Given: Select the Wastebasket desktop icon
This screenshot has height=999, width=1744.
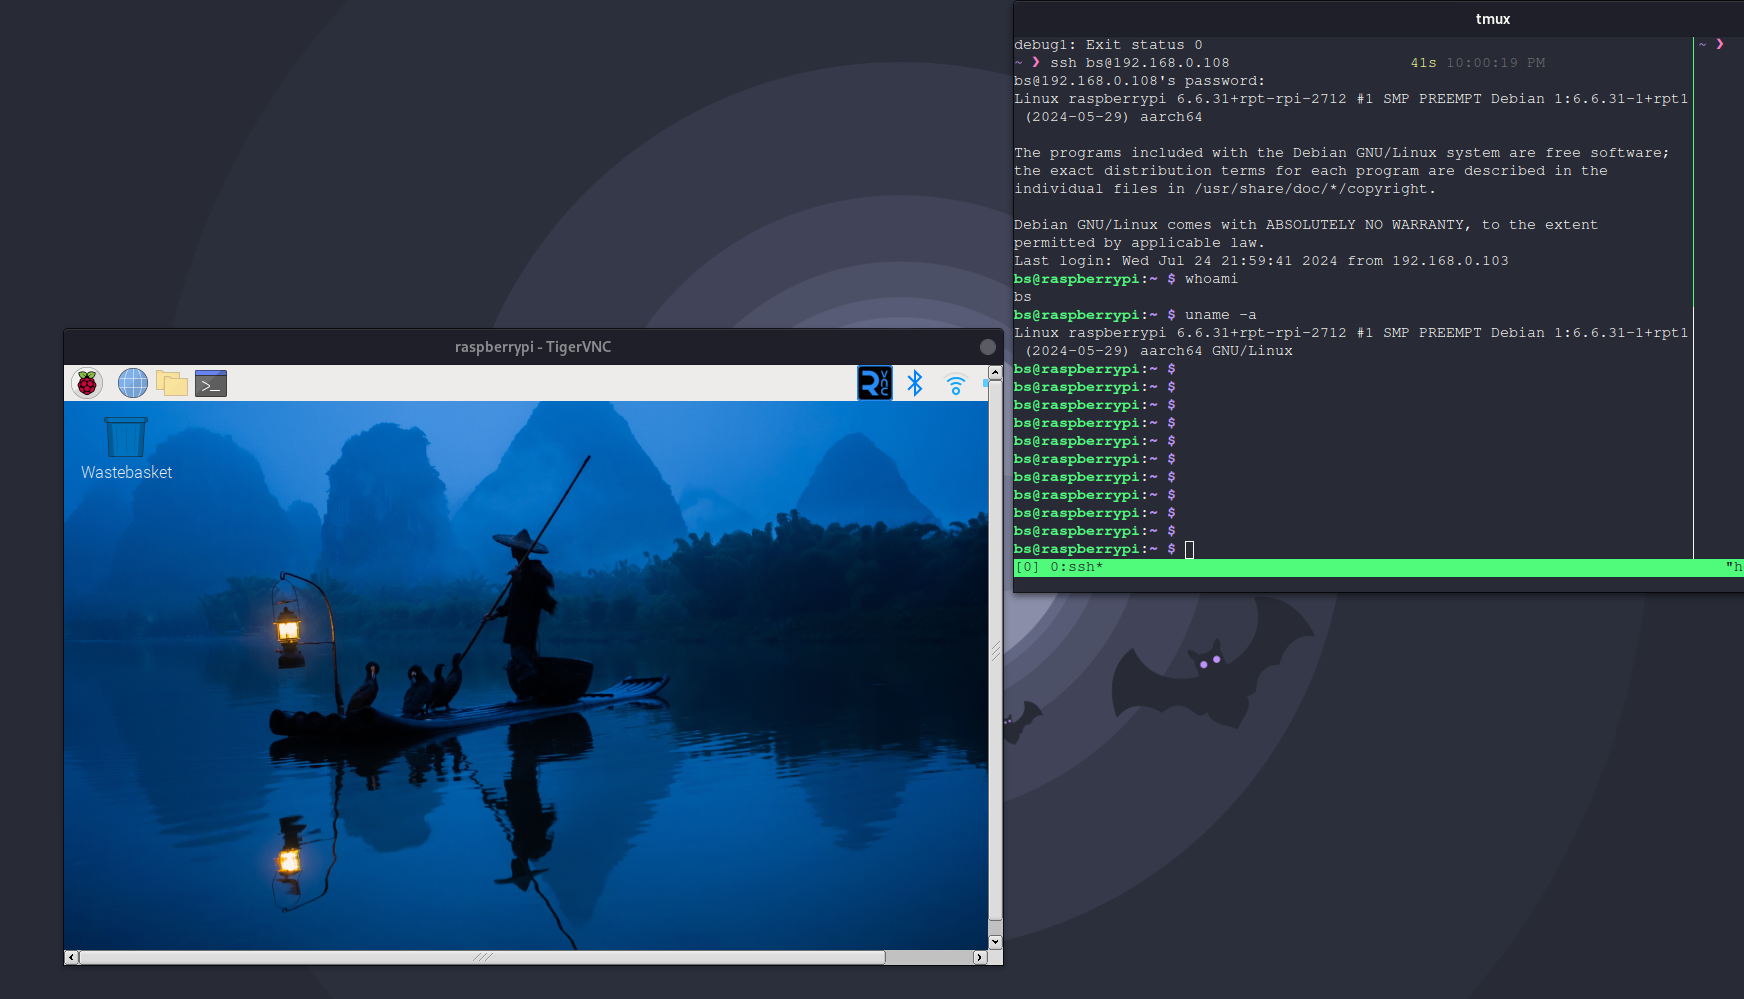Looking at the screenshot, I should pos(126,449).
